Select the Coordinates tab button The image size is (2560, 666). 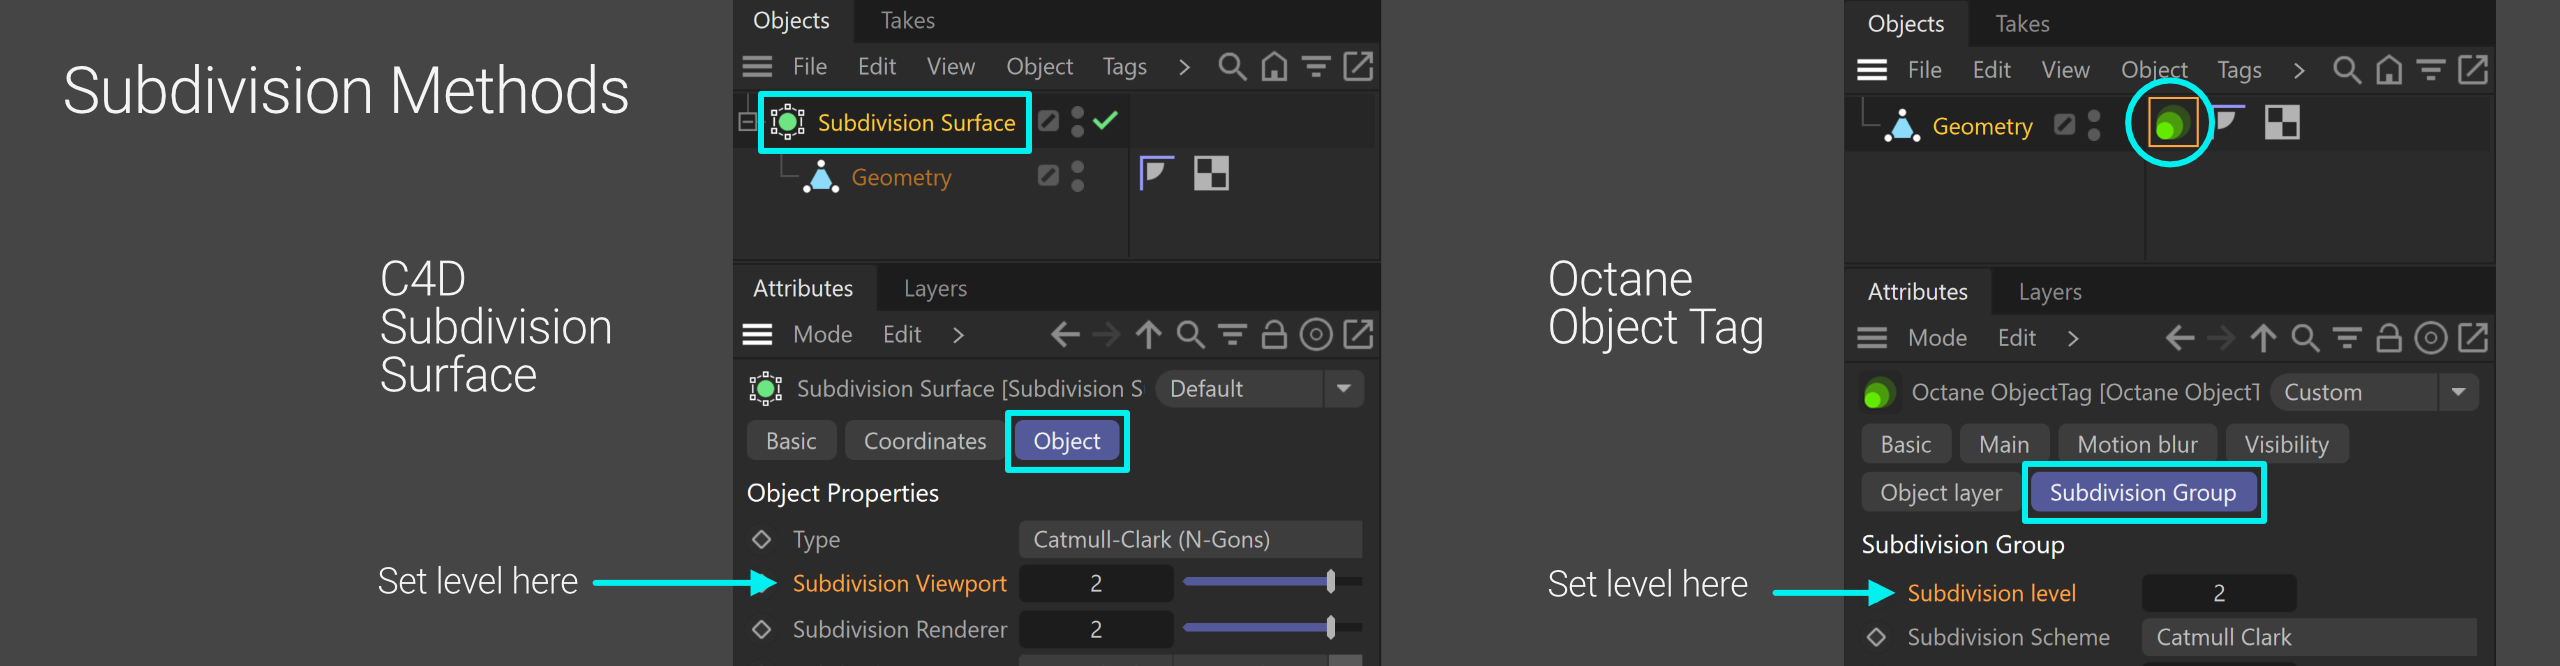point(925,441)
